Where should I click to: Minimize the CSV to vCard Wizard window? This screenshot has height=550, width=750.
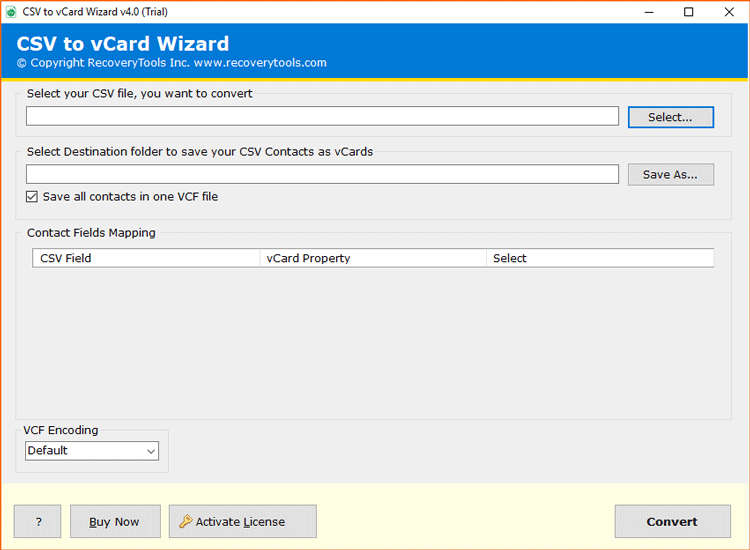tap(649, 12)
